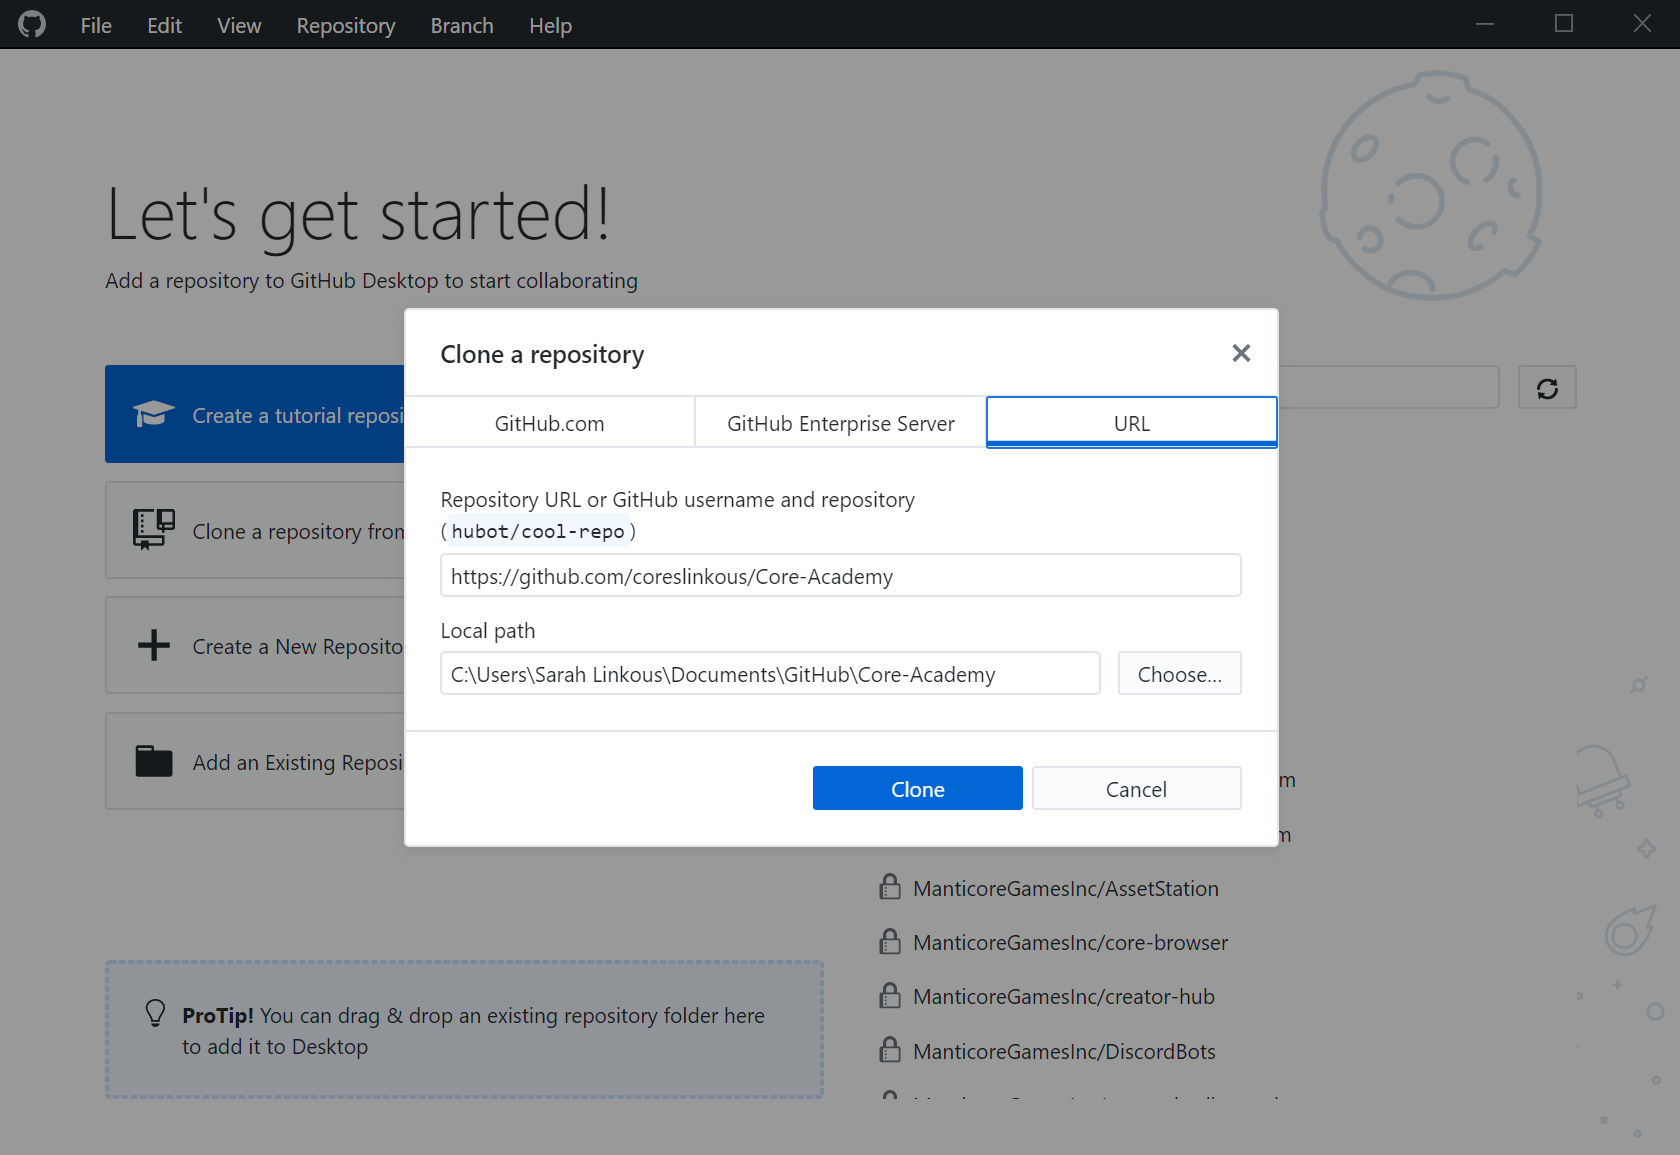1680x1155 pixels.
Task: Open the View menu
Action: [239, 25]
